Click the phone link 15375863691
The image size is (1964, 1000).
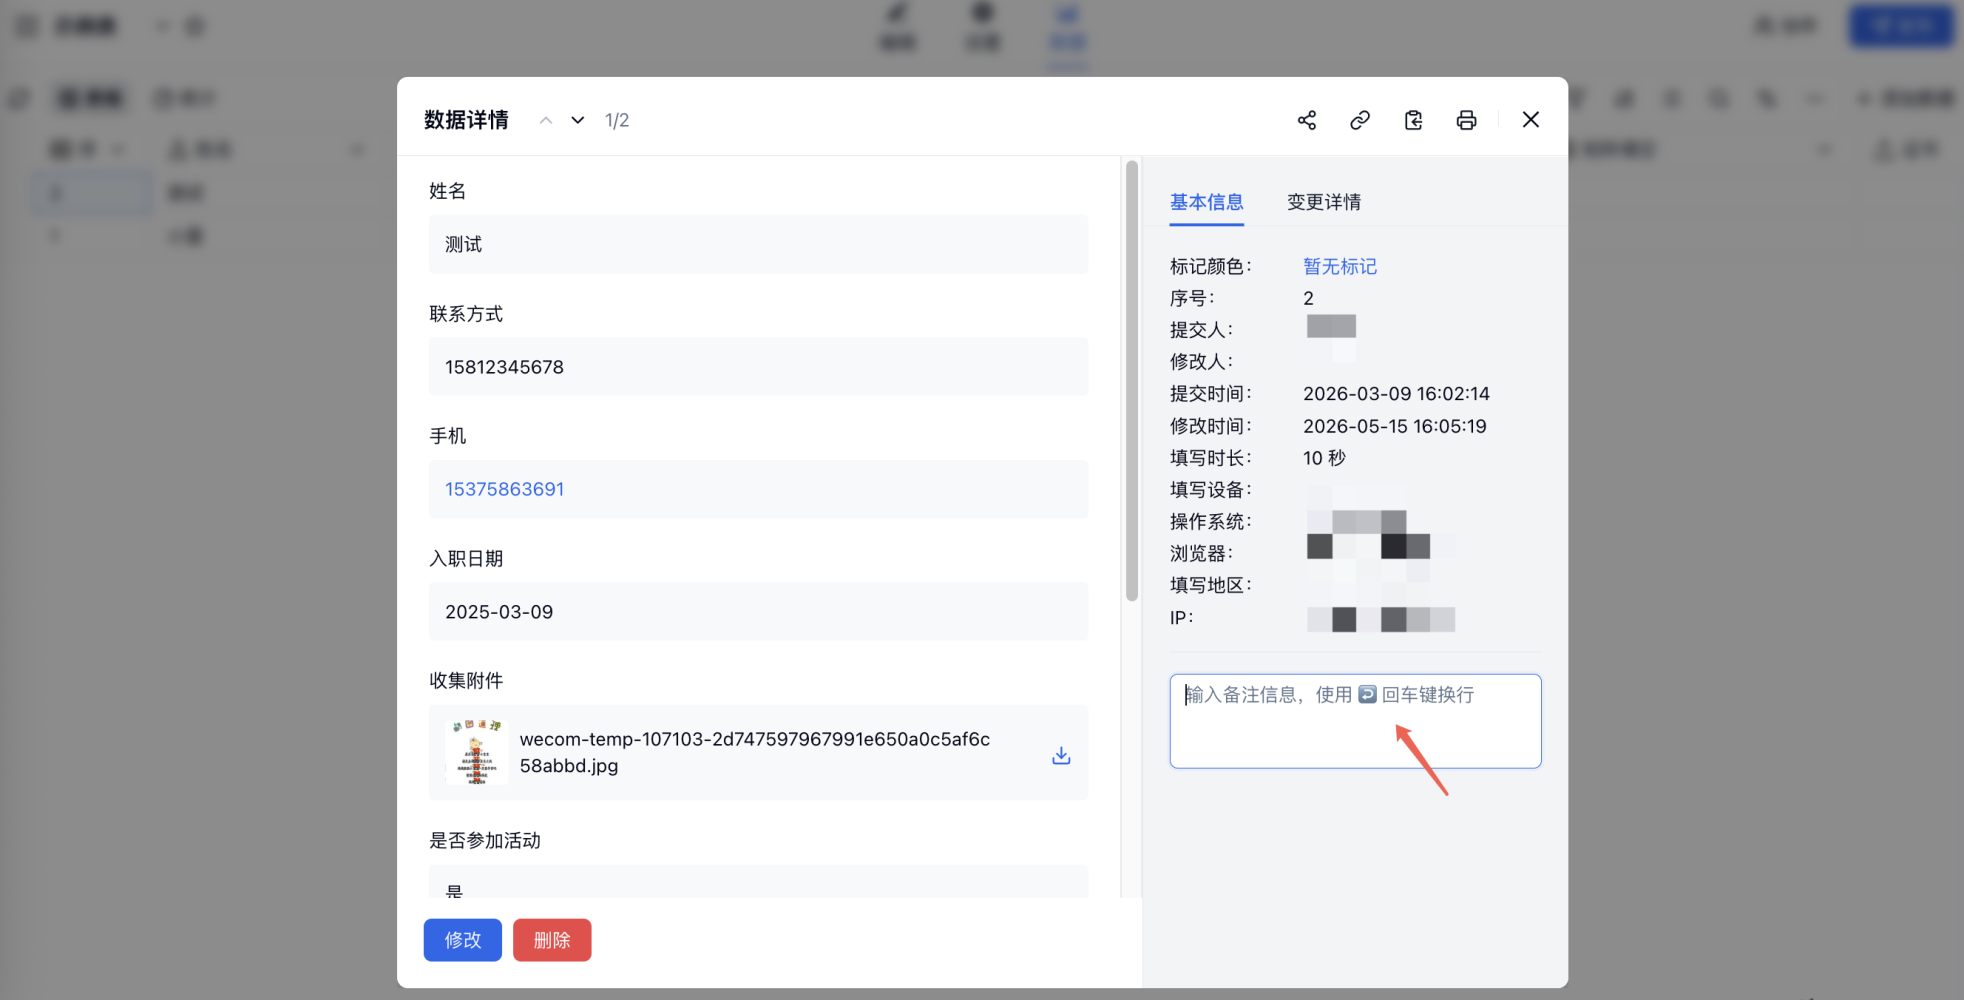click(504, 489)
